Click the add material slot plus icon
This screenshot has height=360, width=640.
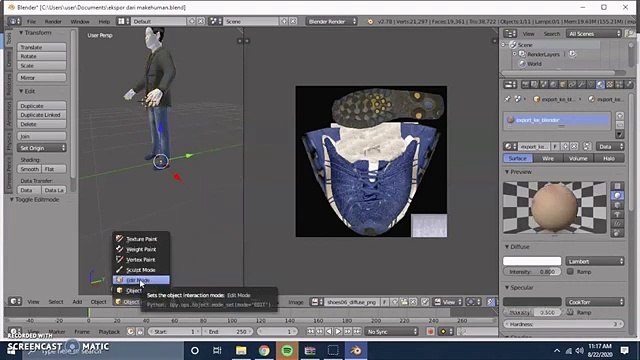click(x=620, y=116)
